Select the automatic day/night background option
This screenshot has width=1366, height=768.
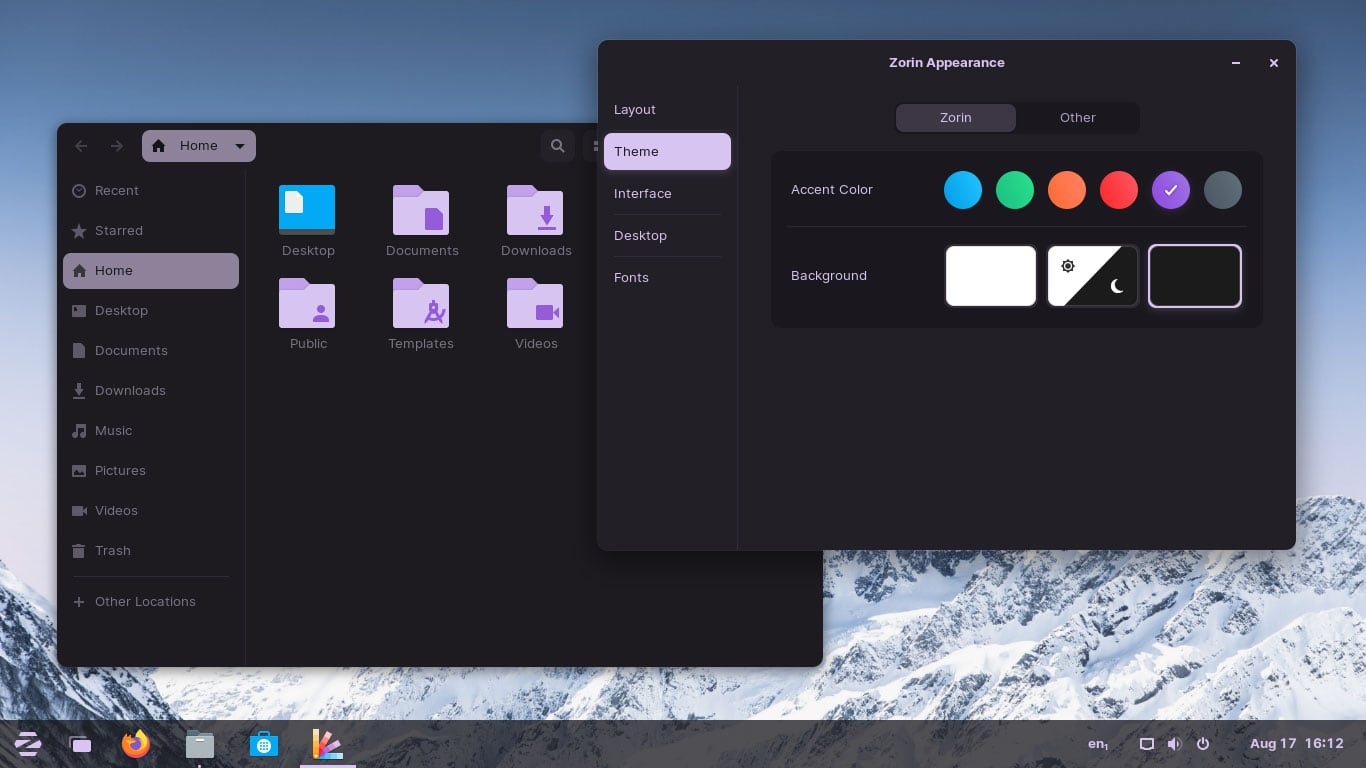(x=1092, y=276)
